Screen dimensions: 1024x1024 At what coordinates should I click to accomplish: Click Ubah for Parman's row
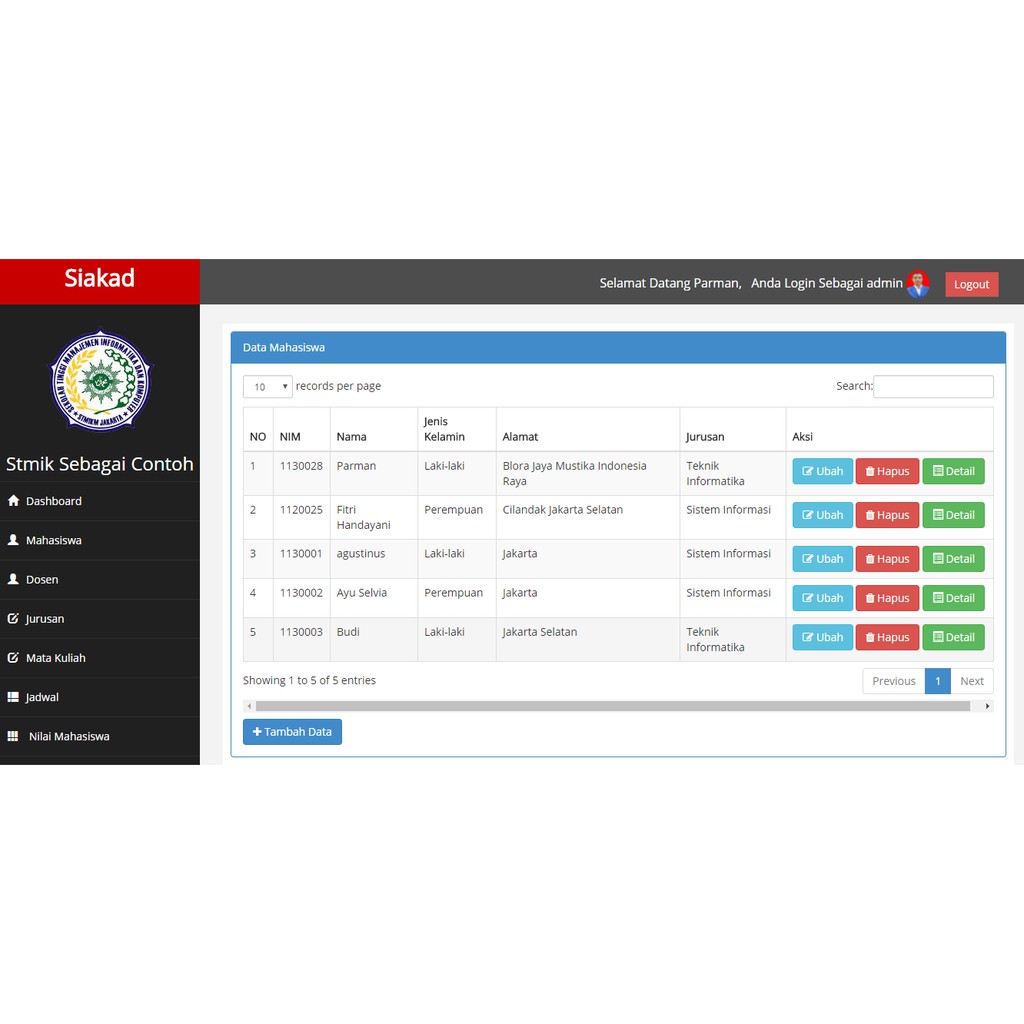click(822, 471)
